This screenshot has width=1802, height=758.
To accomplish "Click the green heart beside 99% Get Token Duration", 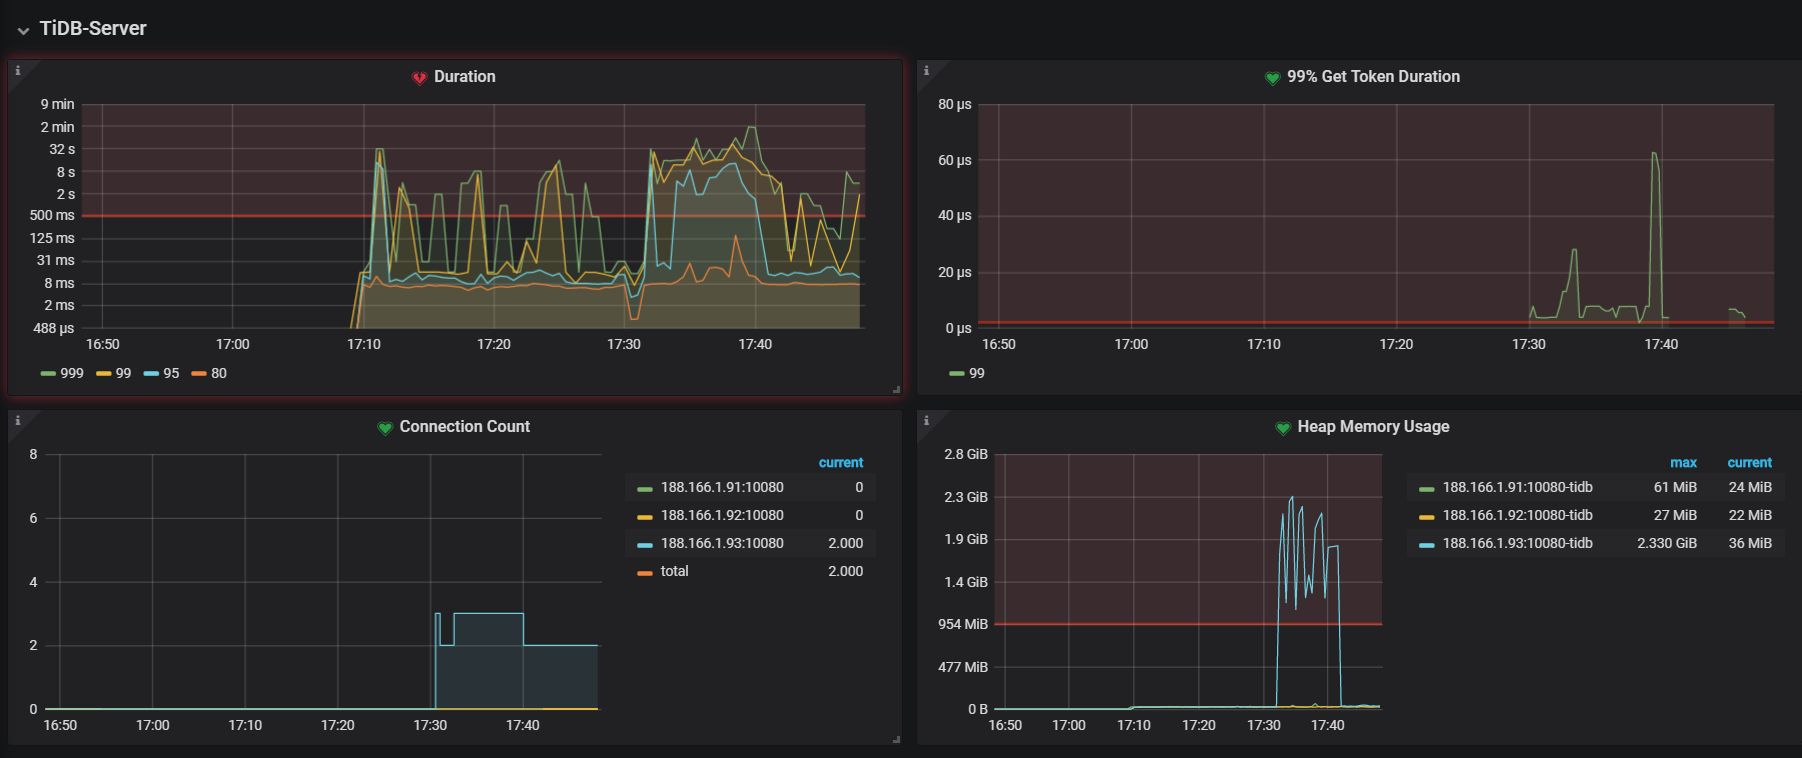I will (1272, 78).
